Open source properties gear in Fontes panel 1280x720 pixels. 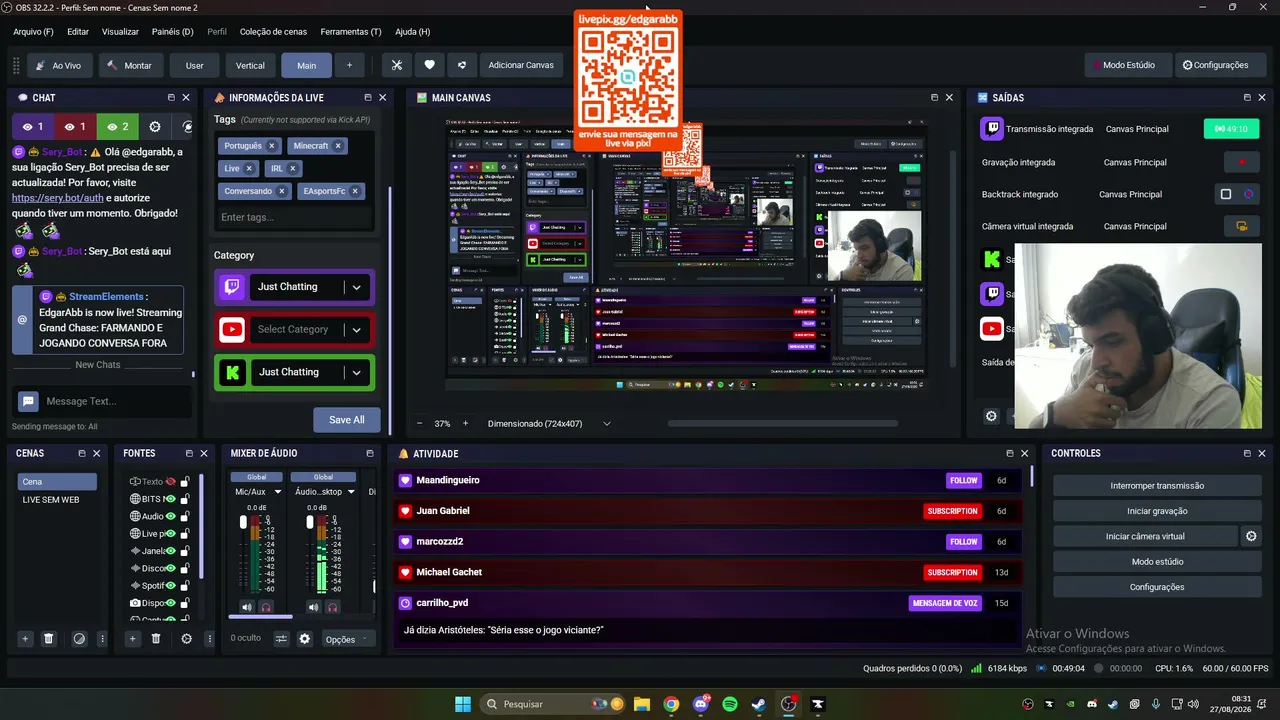186,638
